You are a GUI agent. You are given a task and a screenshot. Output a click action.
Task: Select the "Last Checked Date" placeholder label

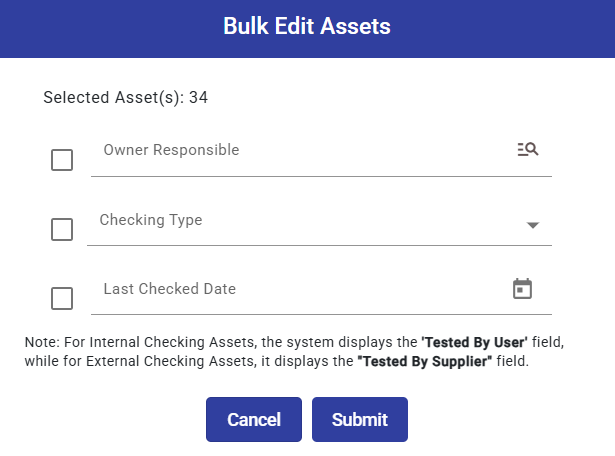tap(170, 289)
